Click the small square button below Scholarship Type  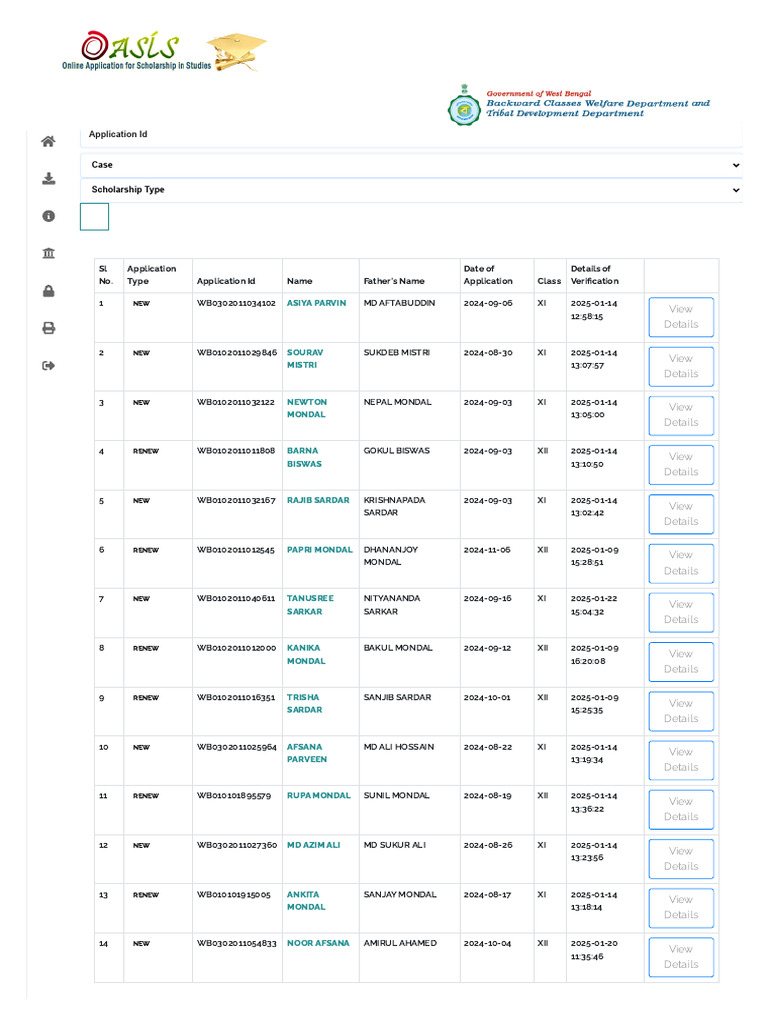[x=94, y=217]
